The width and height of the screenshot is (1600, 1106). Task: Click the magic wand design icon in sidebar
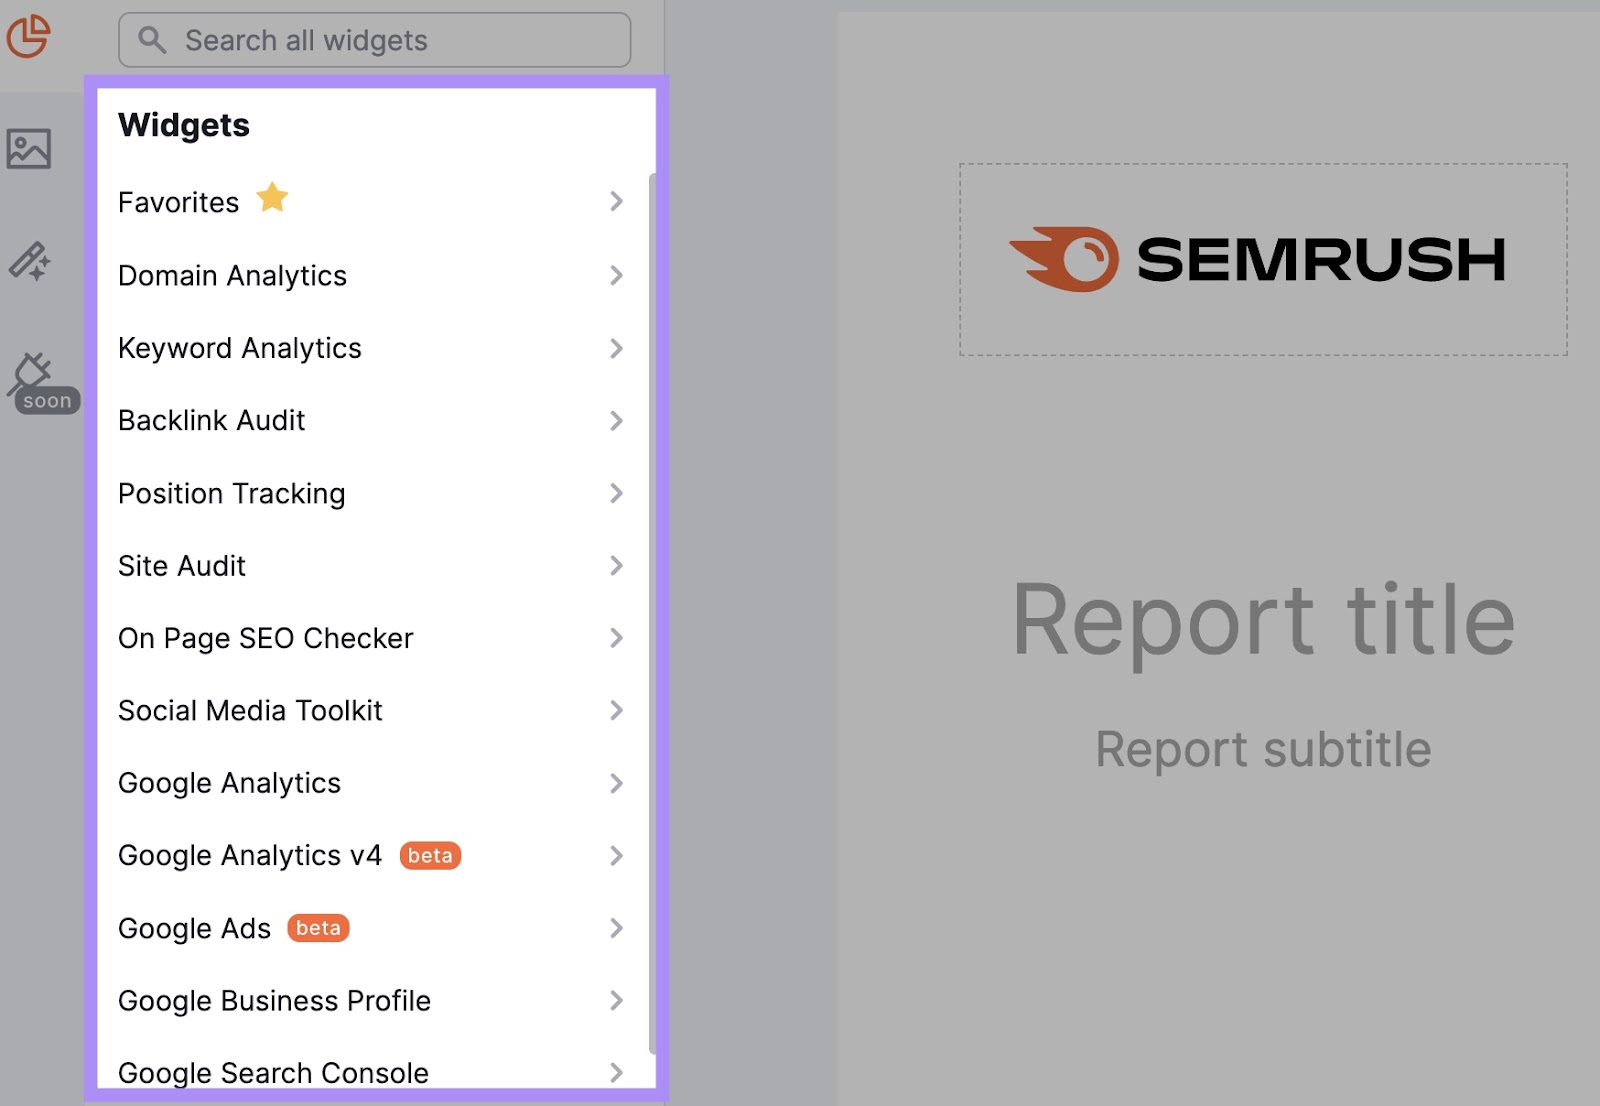(30, 262)
